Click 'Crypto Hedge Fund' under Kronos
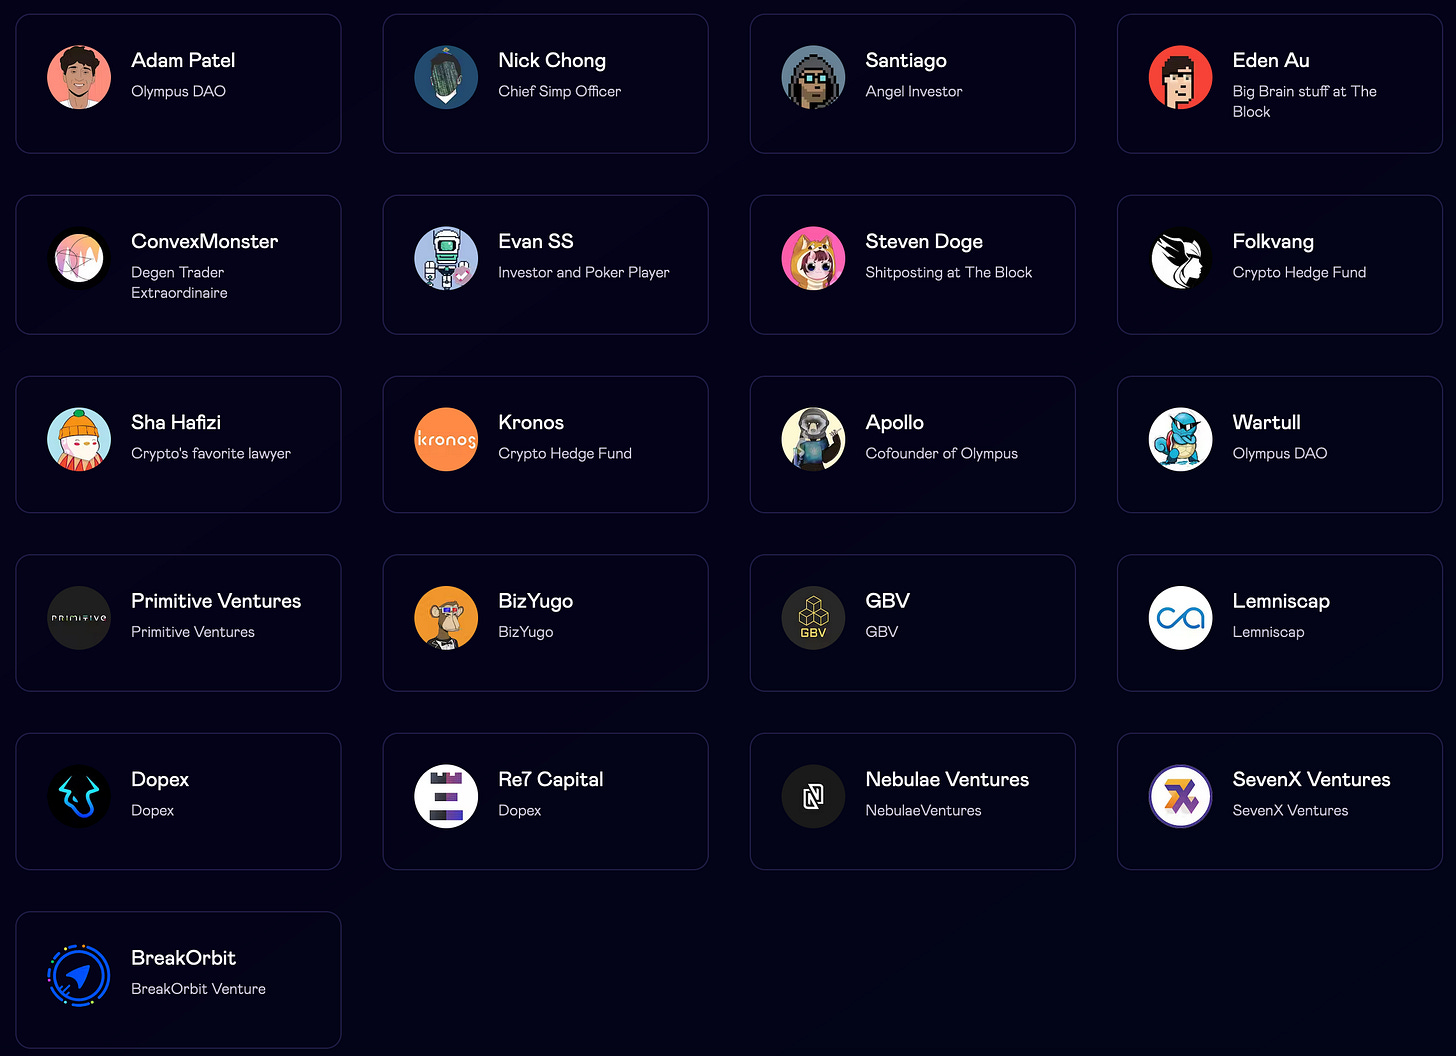The image size is (1456, 1056). tap(565, 454)
